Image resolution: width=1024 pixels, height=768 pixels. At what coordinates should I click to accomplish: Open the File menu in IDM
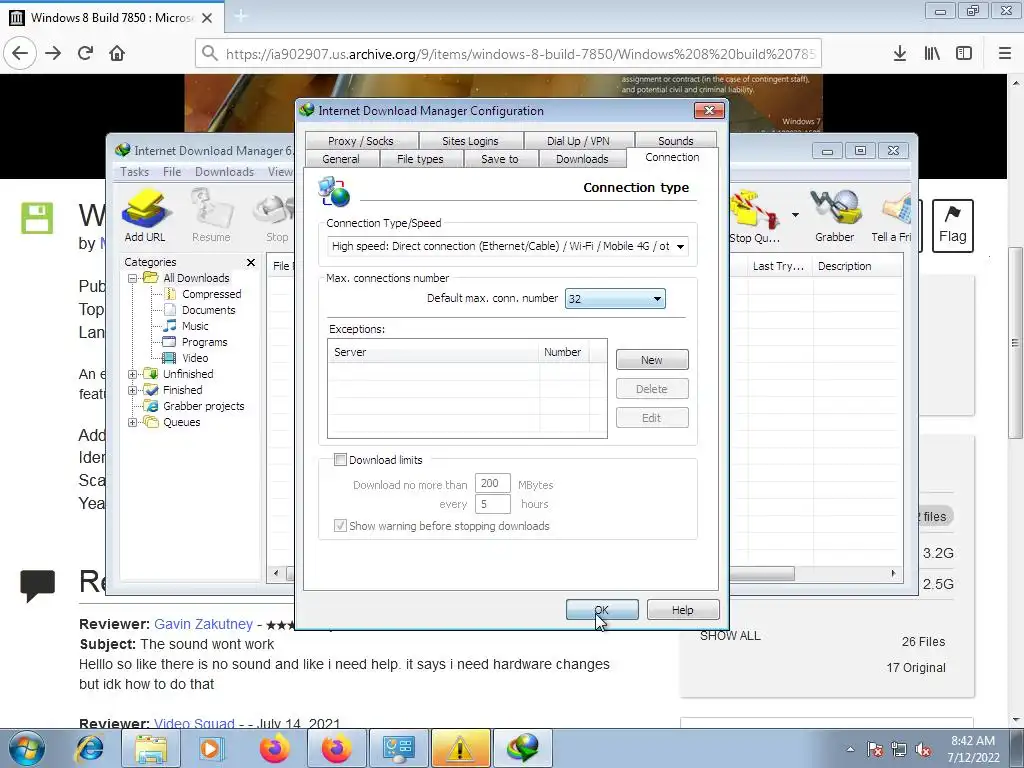point(172,172)
